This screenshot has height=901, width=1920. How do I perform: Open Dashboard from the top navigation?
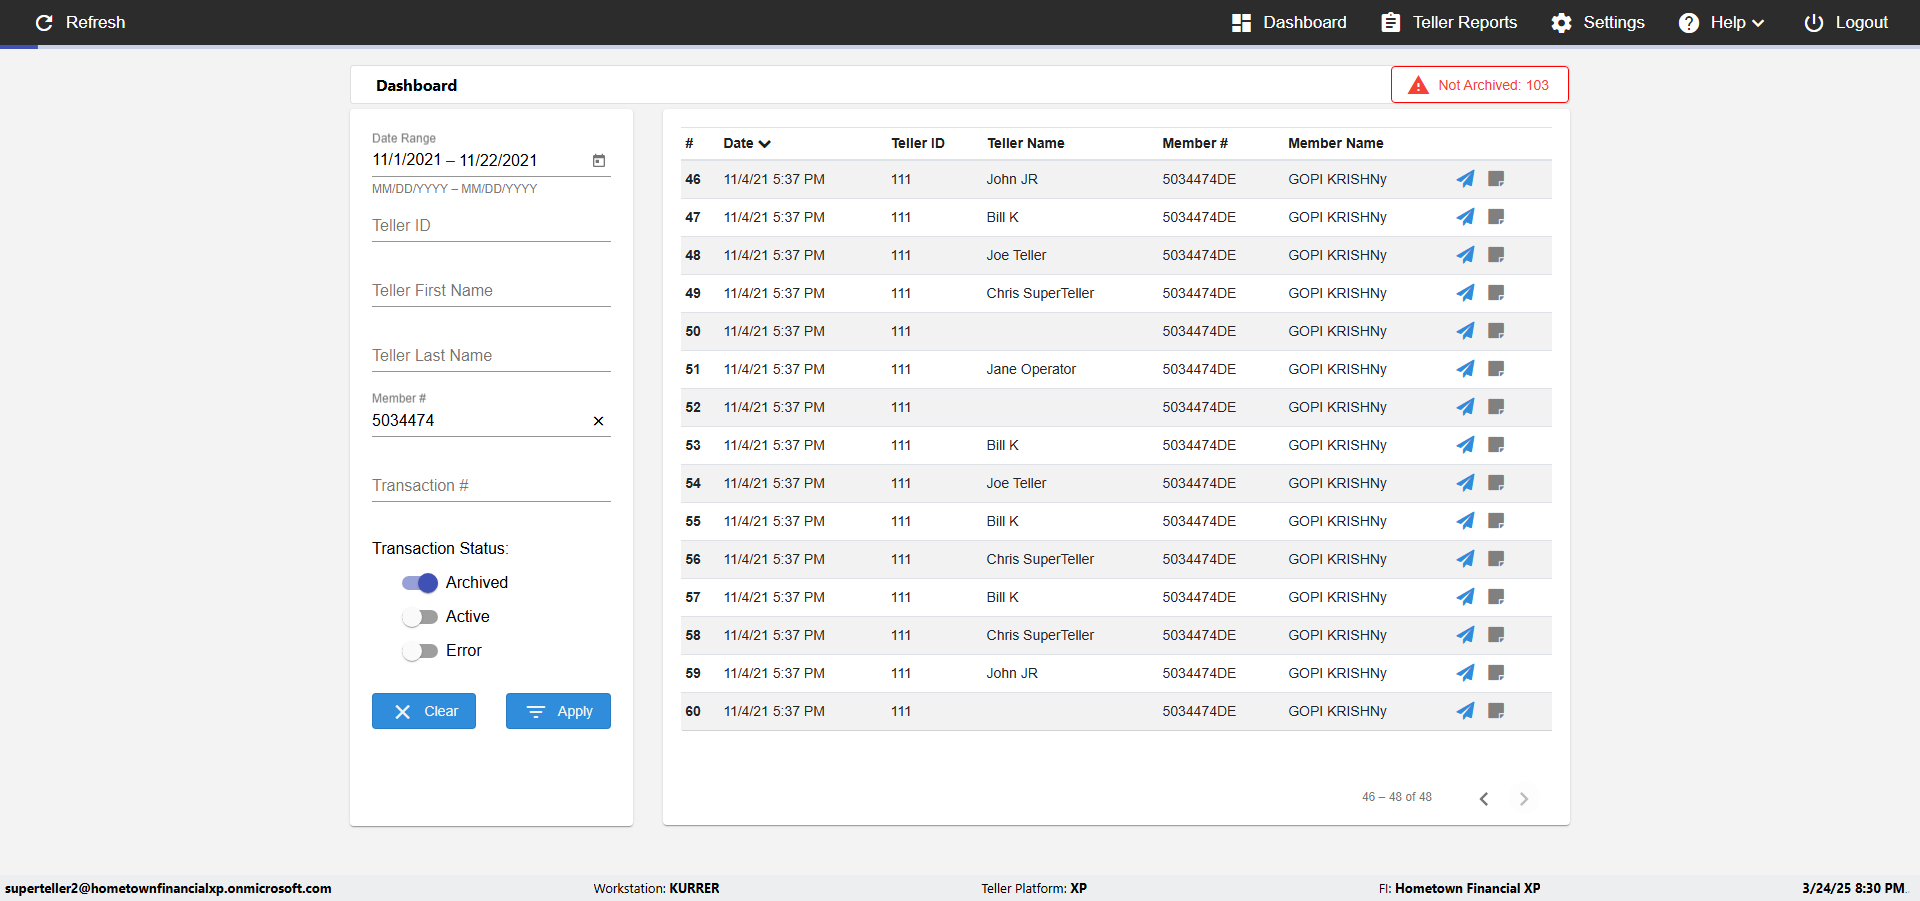pos(1289,22)
